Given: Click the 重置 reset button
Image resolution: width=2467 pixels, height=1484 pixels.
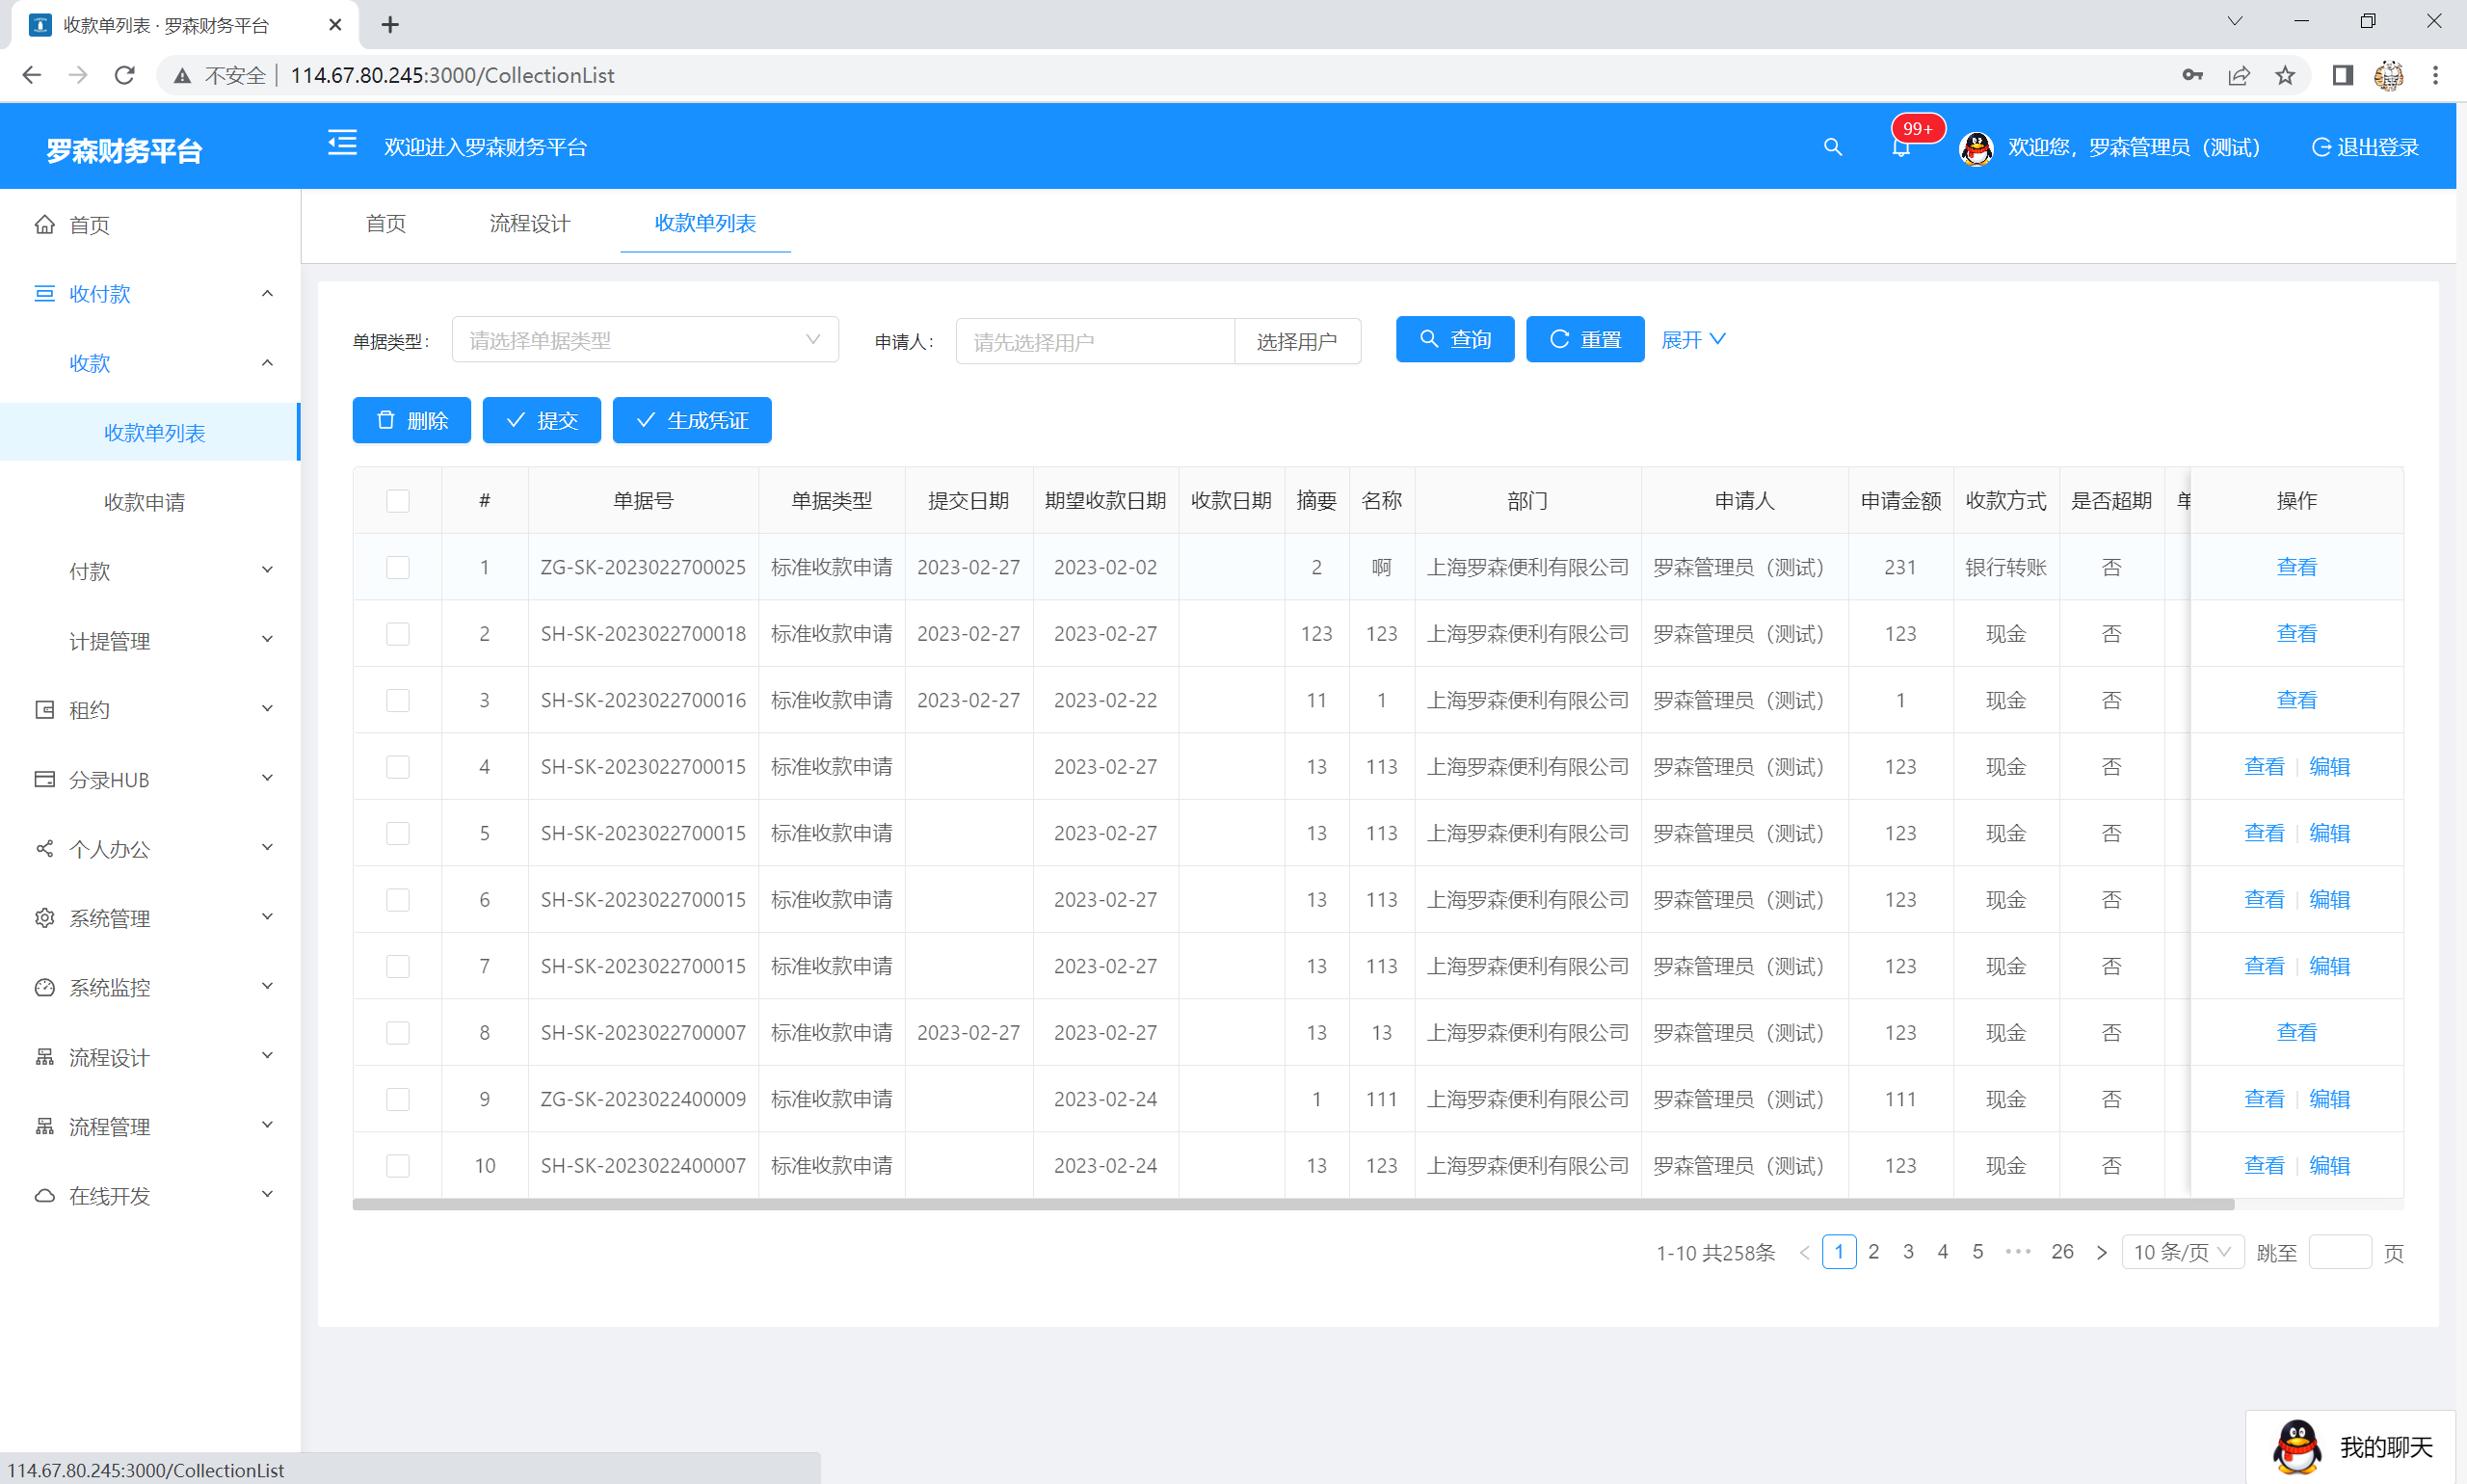Looking at the screenshot, I should [1585, 339].
